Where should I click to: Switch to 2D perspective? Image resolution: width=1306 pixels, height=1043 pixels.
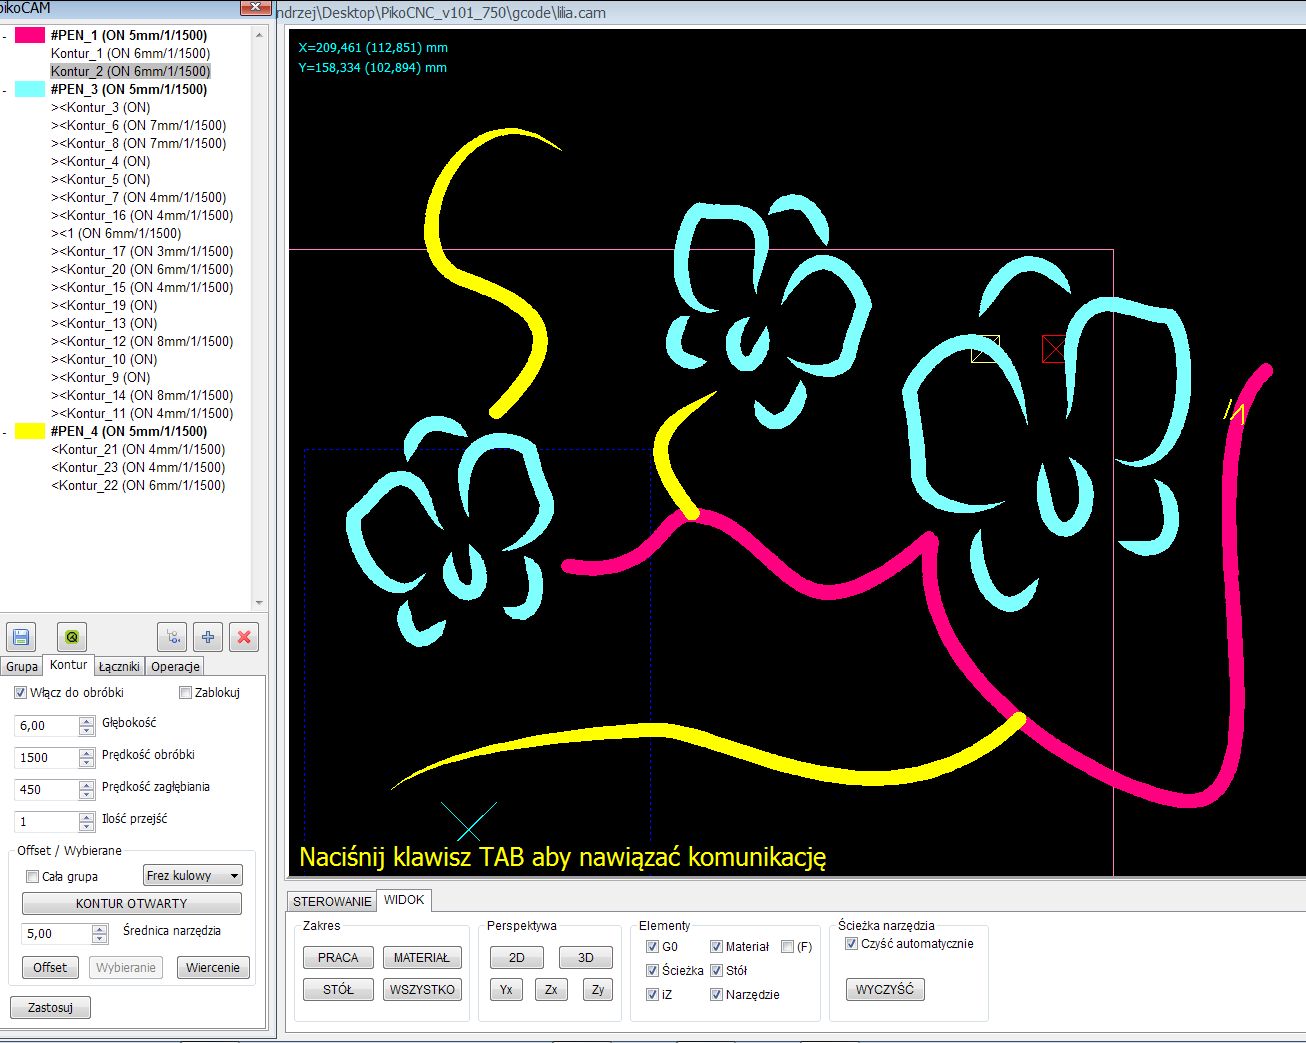517,957
